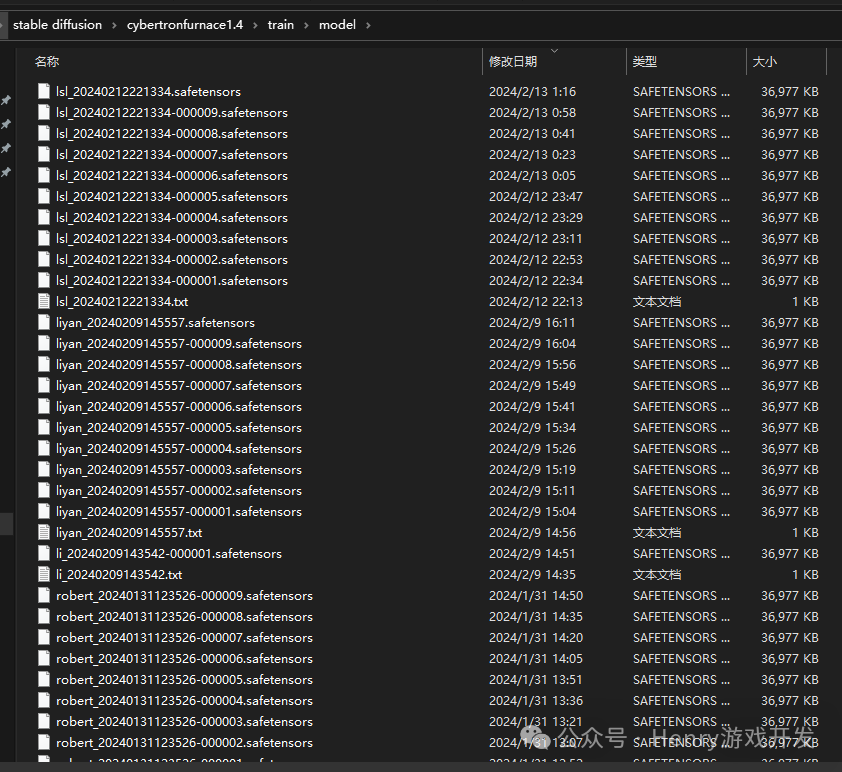The image size is (842, 772).
Task: Click date cell '2024/1/31 14:50'
Action: pos(535,595)
